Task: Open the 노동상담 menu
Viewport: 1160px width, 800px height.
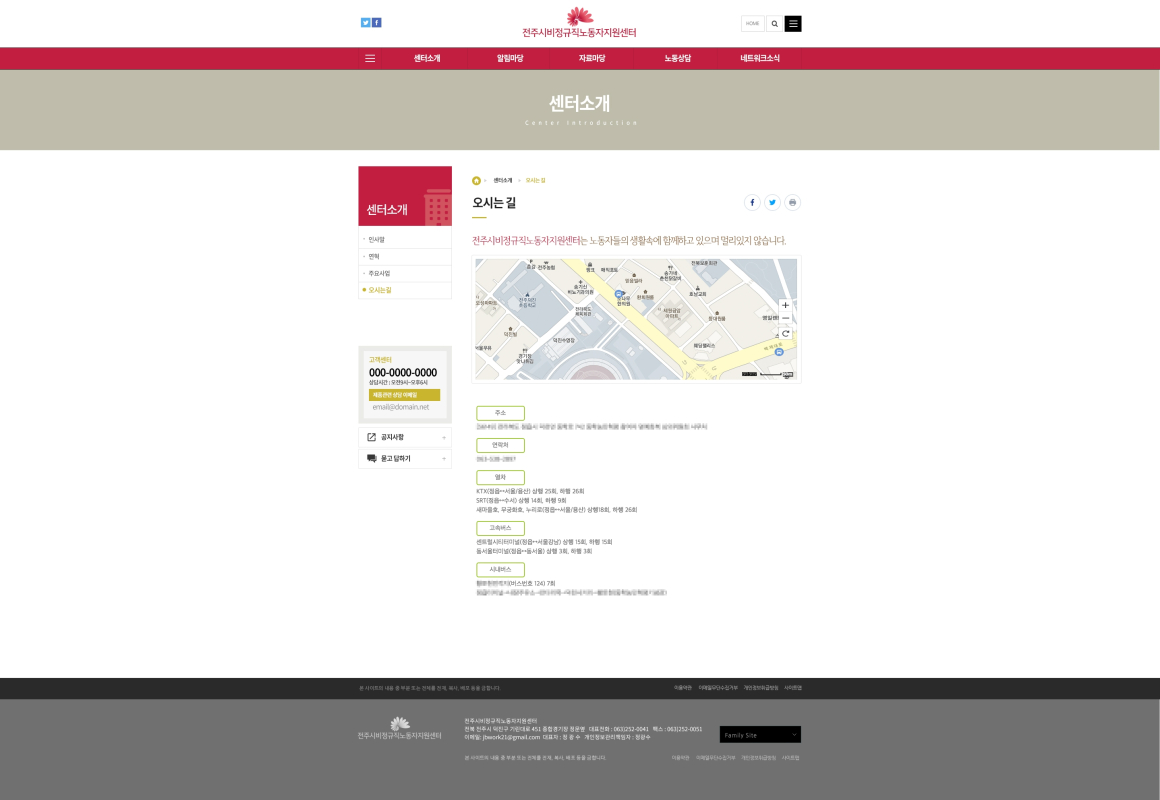Action: [678, 58]
